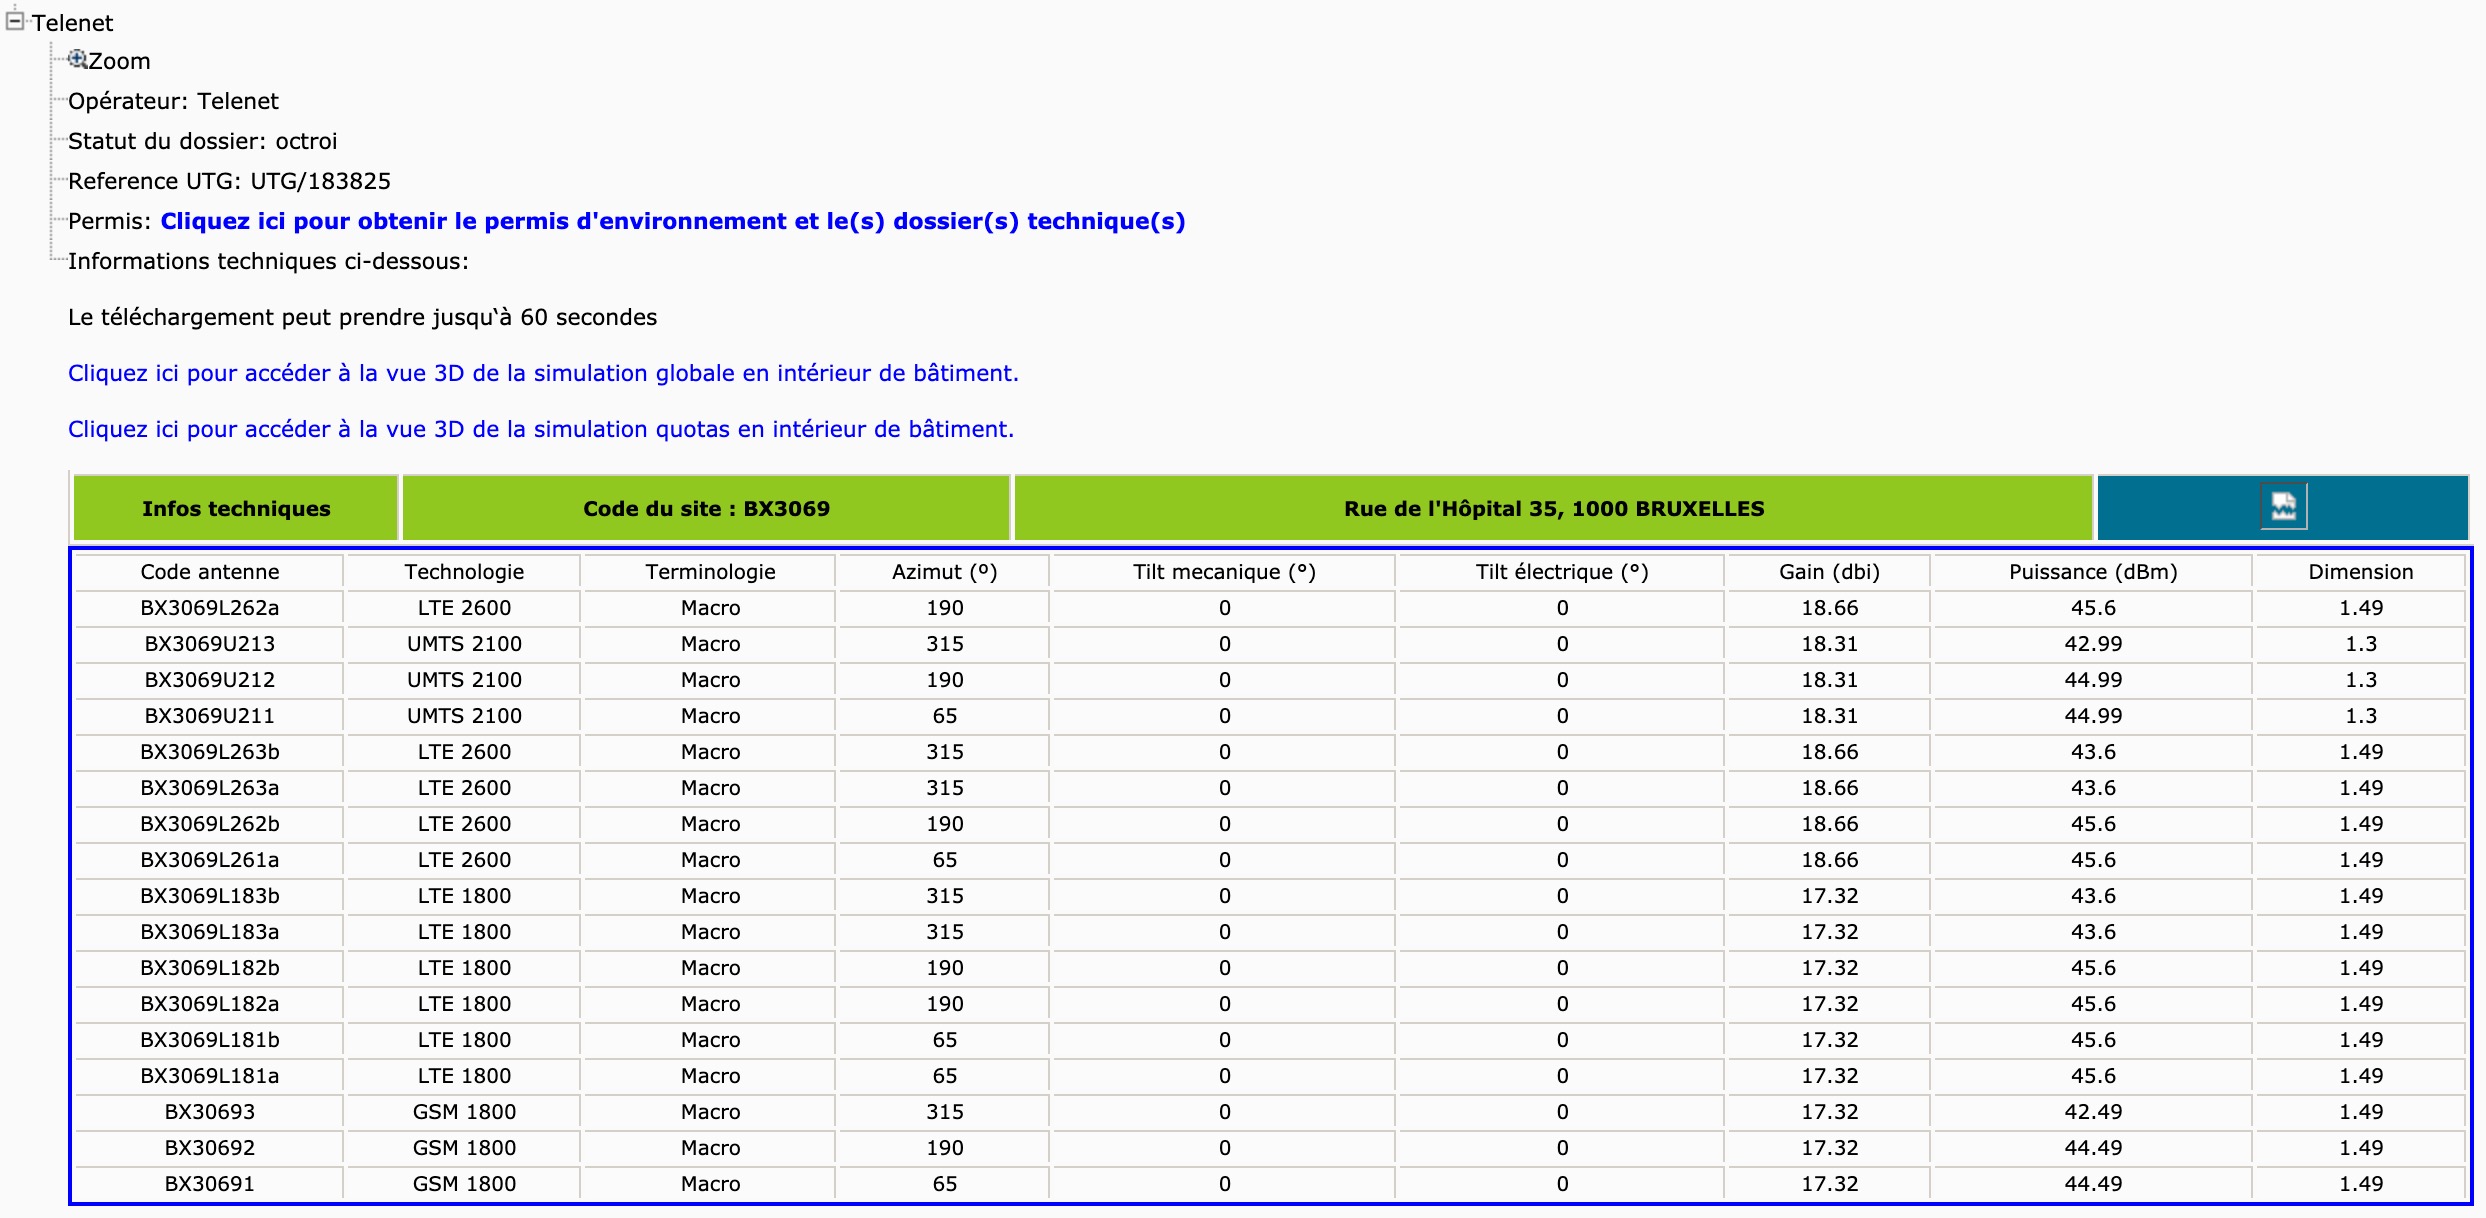Open 3D view of global simulation link
Image resolution: width=2486 pixels, height=1218 pixels.
543,373
